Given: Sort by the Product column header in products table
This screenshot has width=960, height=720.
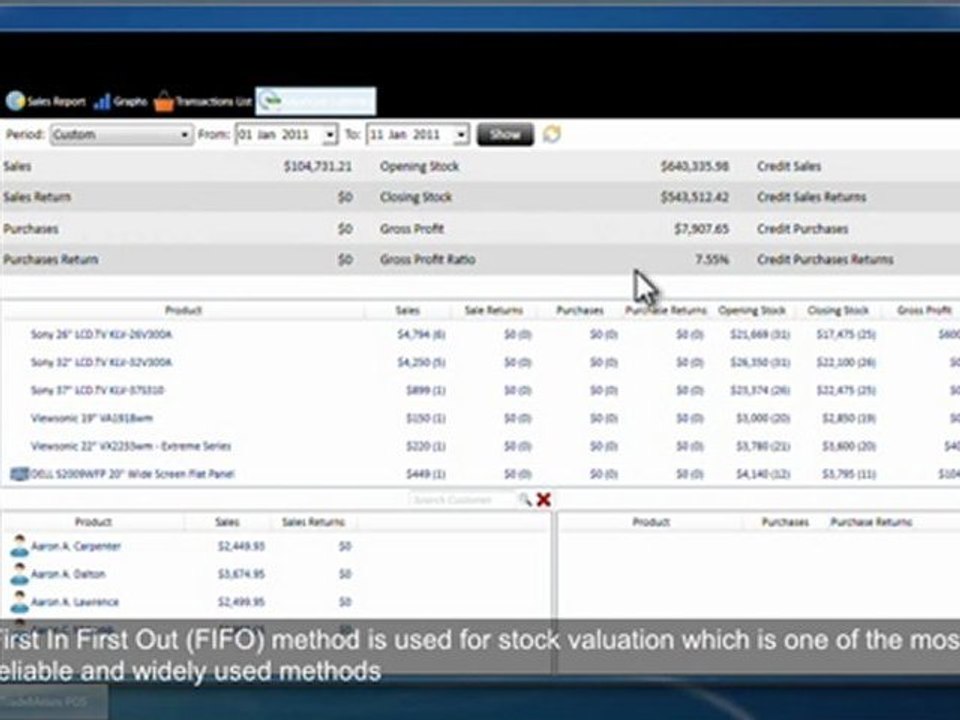Looking at the screenshot, I should 183,310.
